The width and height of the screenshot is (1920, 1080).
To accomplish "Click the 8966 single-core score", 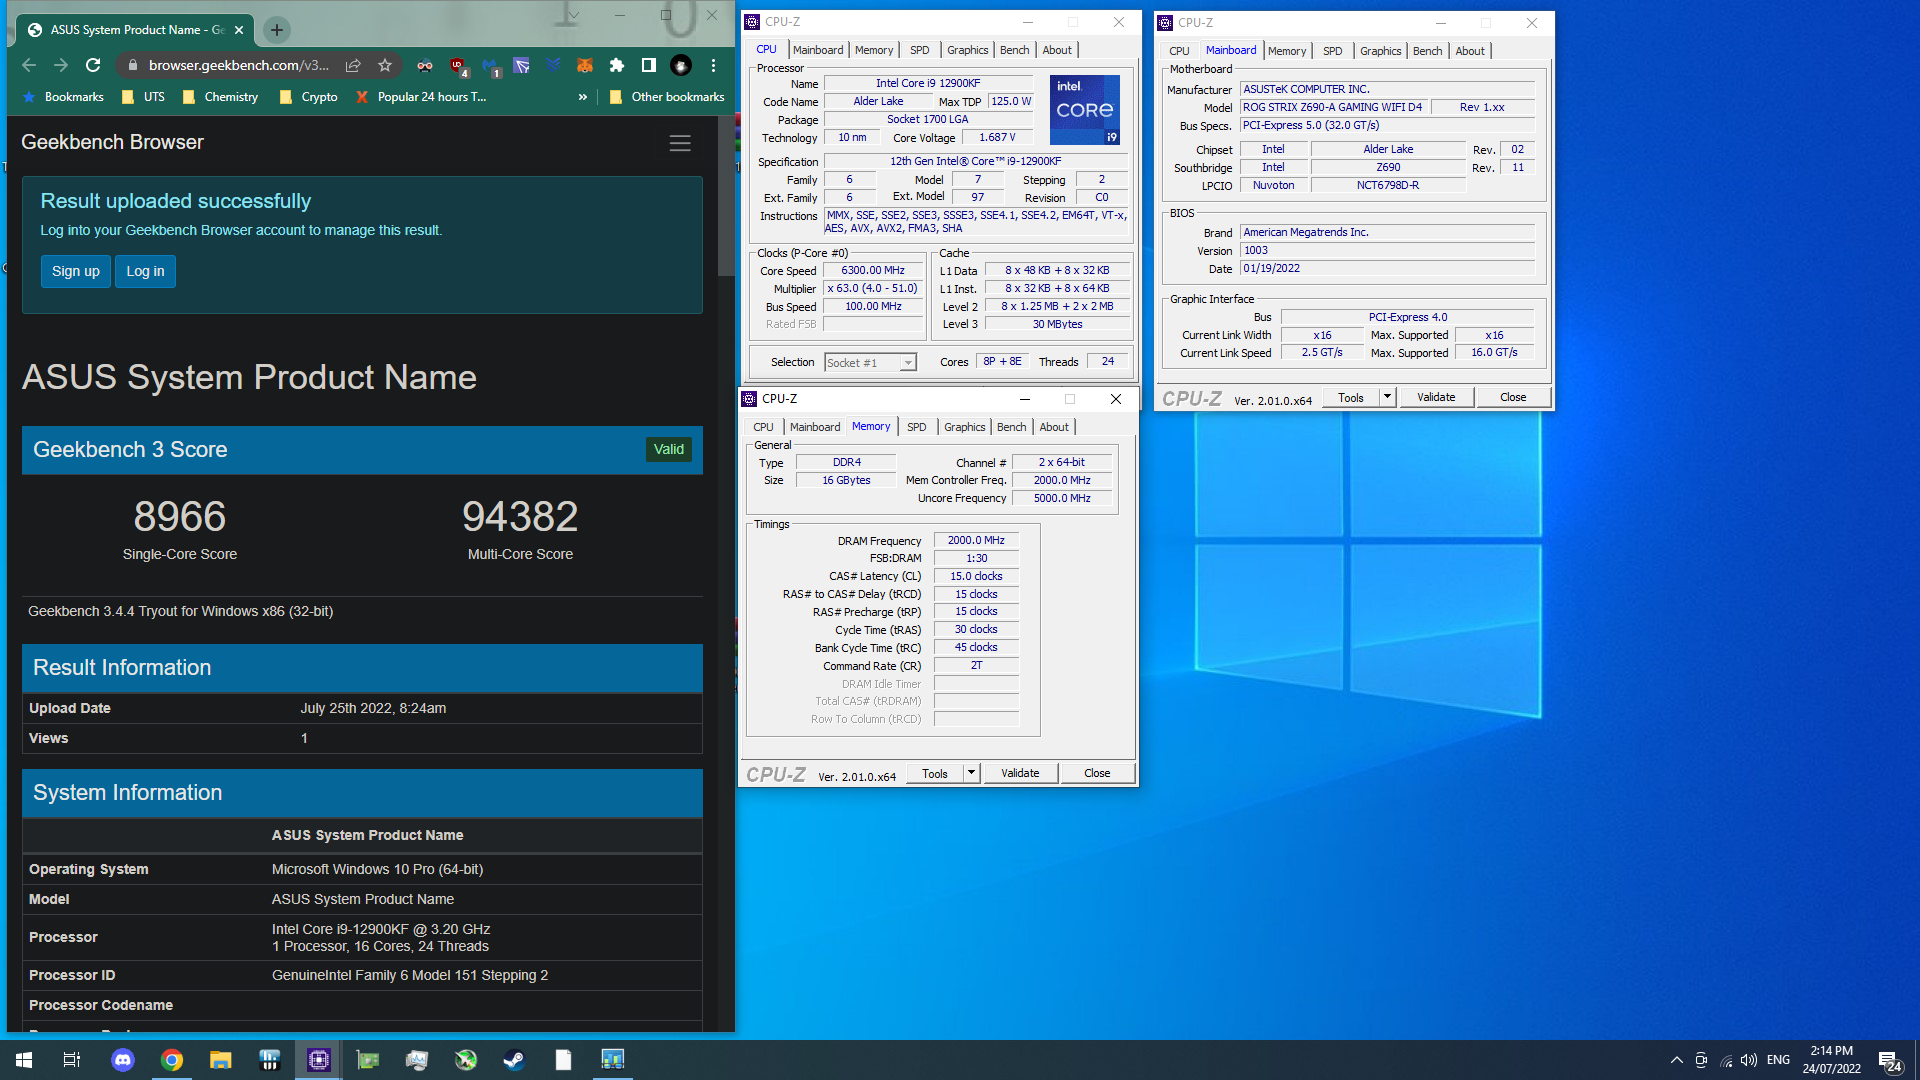I will 180,517.
